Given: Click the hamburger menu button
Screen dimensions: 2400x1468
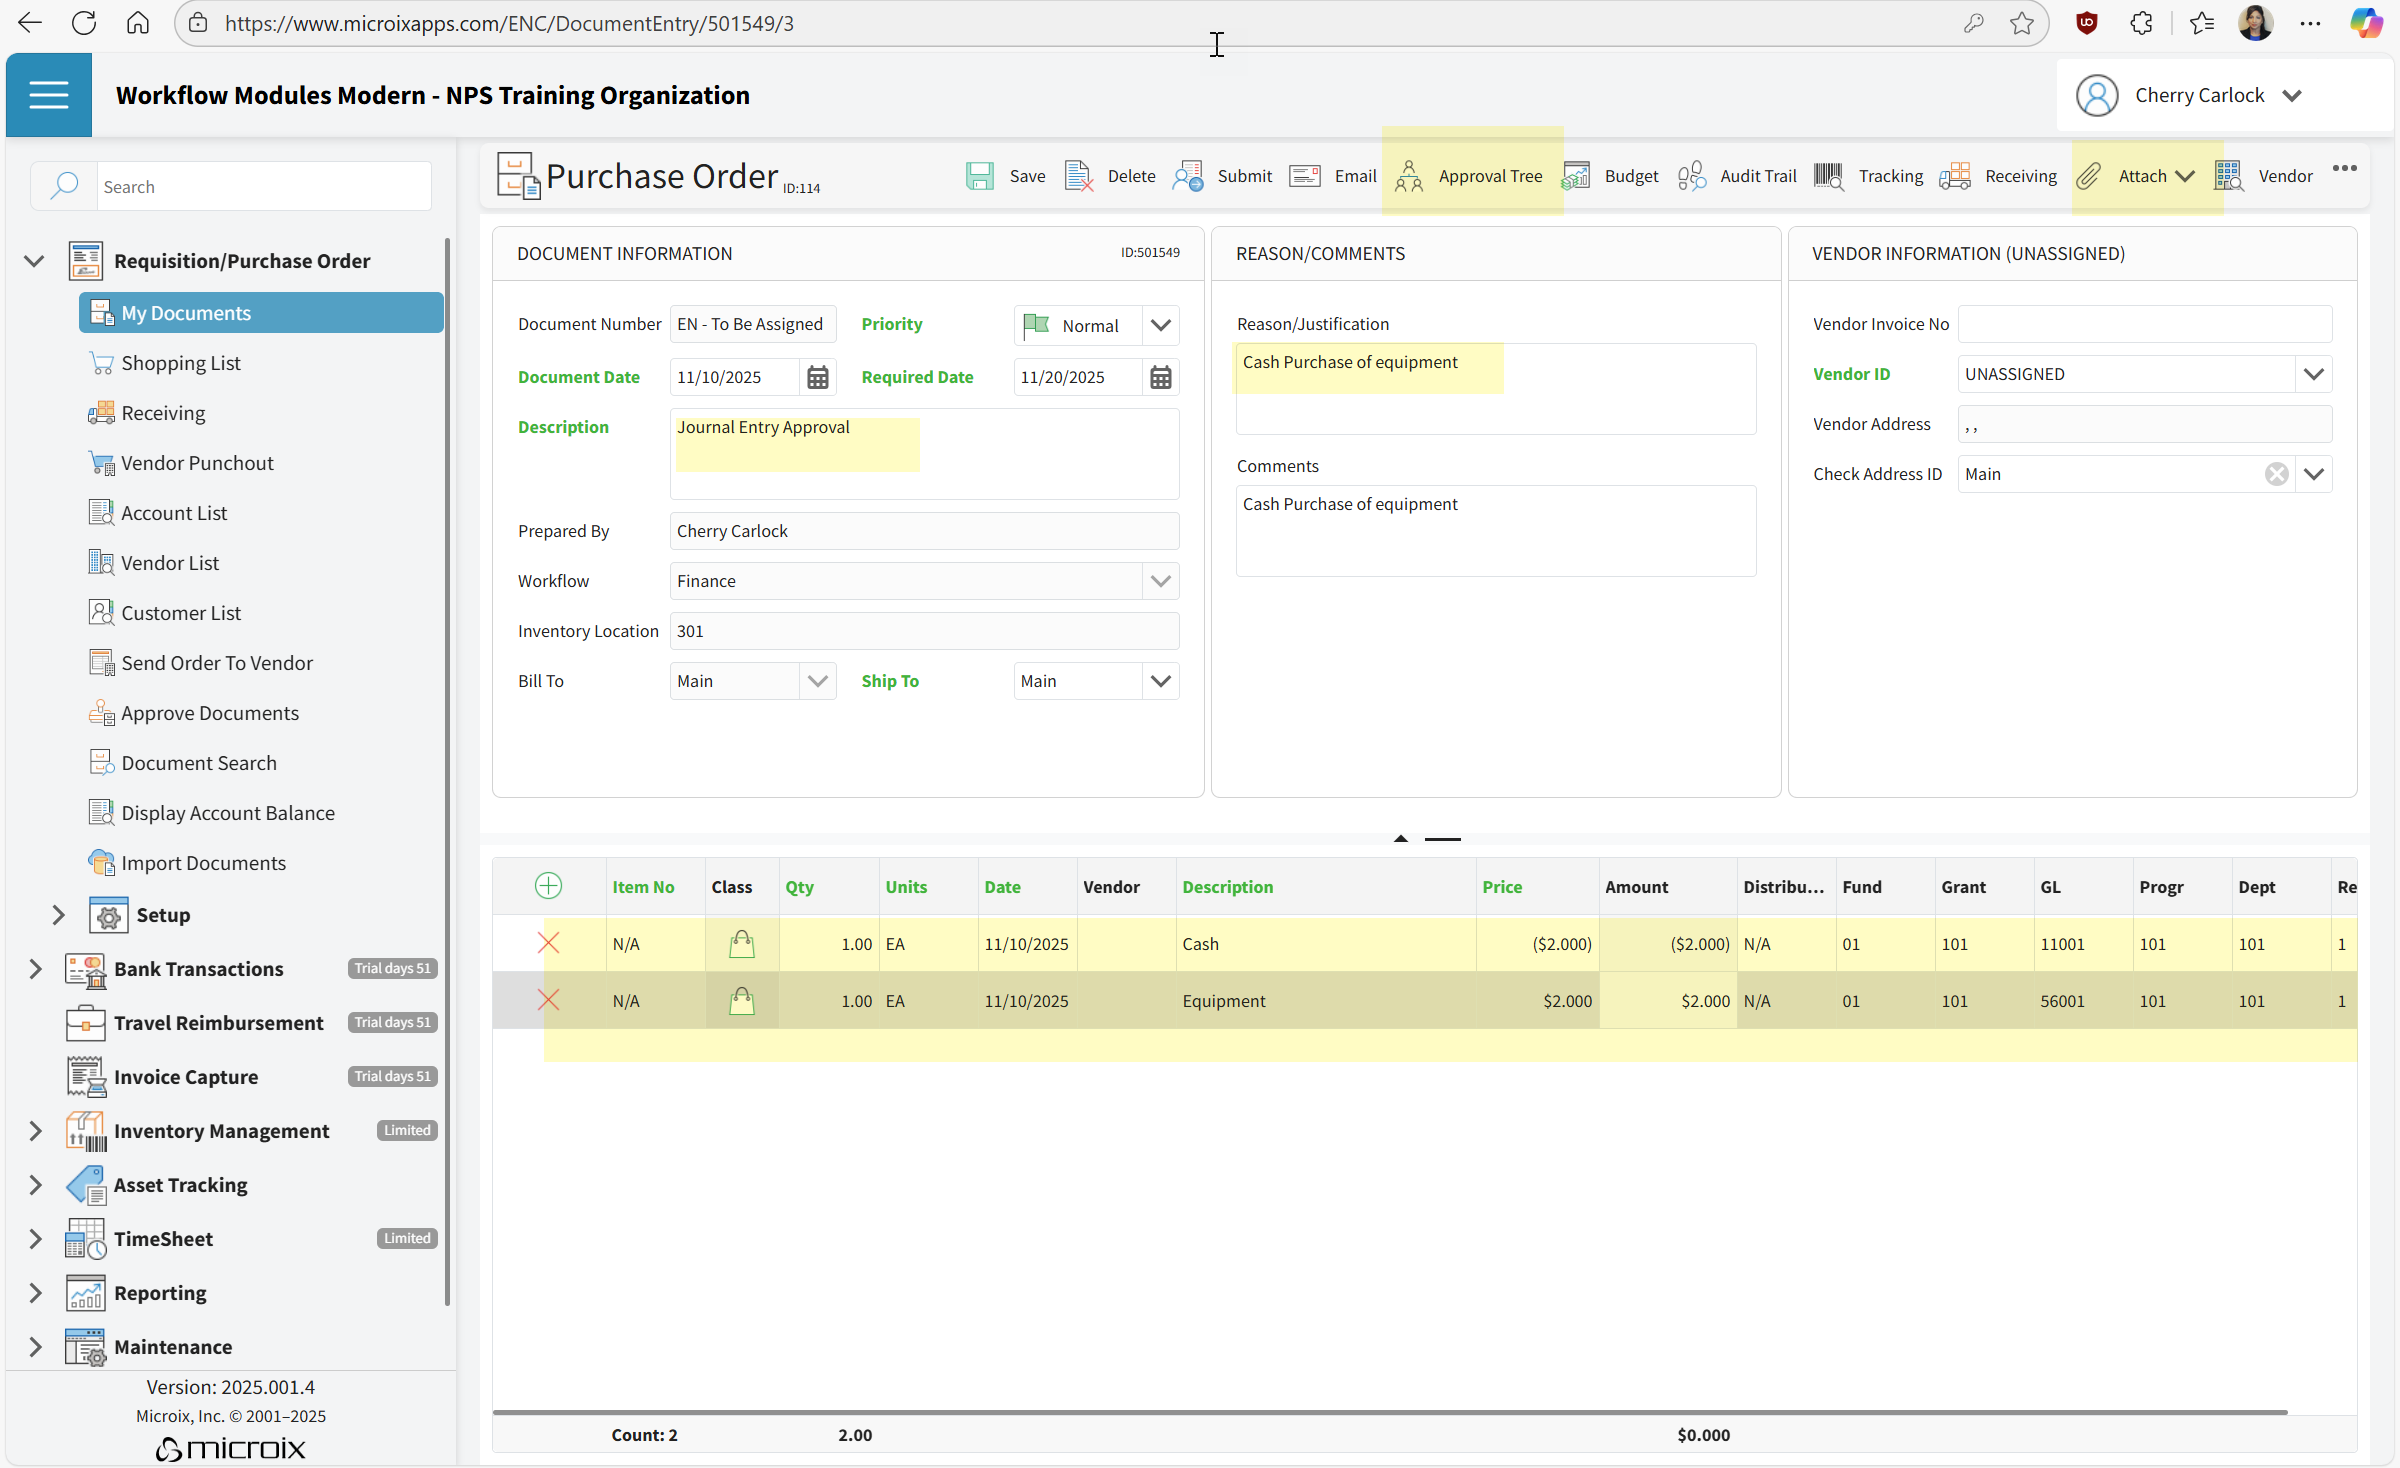Looking at the screenshot, I should (48, 95).
